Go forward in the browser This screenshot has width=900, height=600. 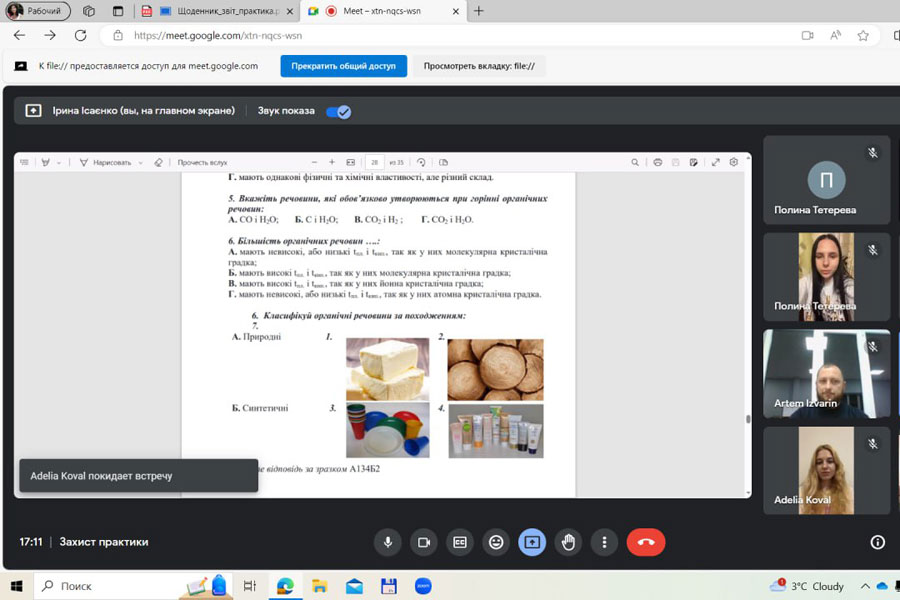(50, 36)
